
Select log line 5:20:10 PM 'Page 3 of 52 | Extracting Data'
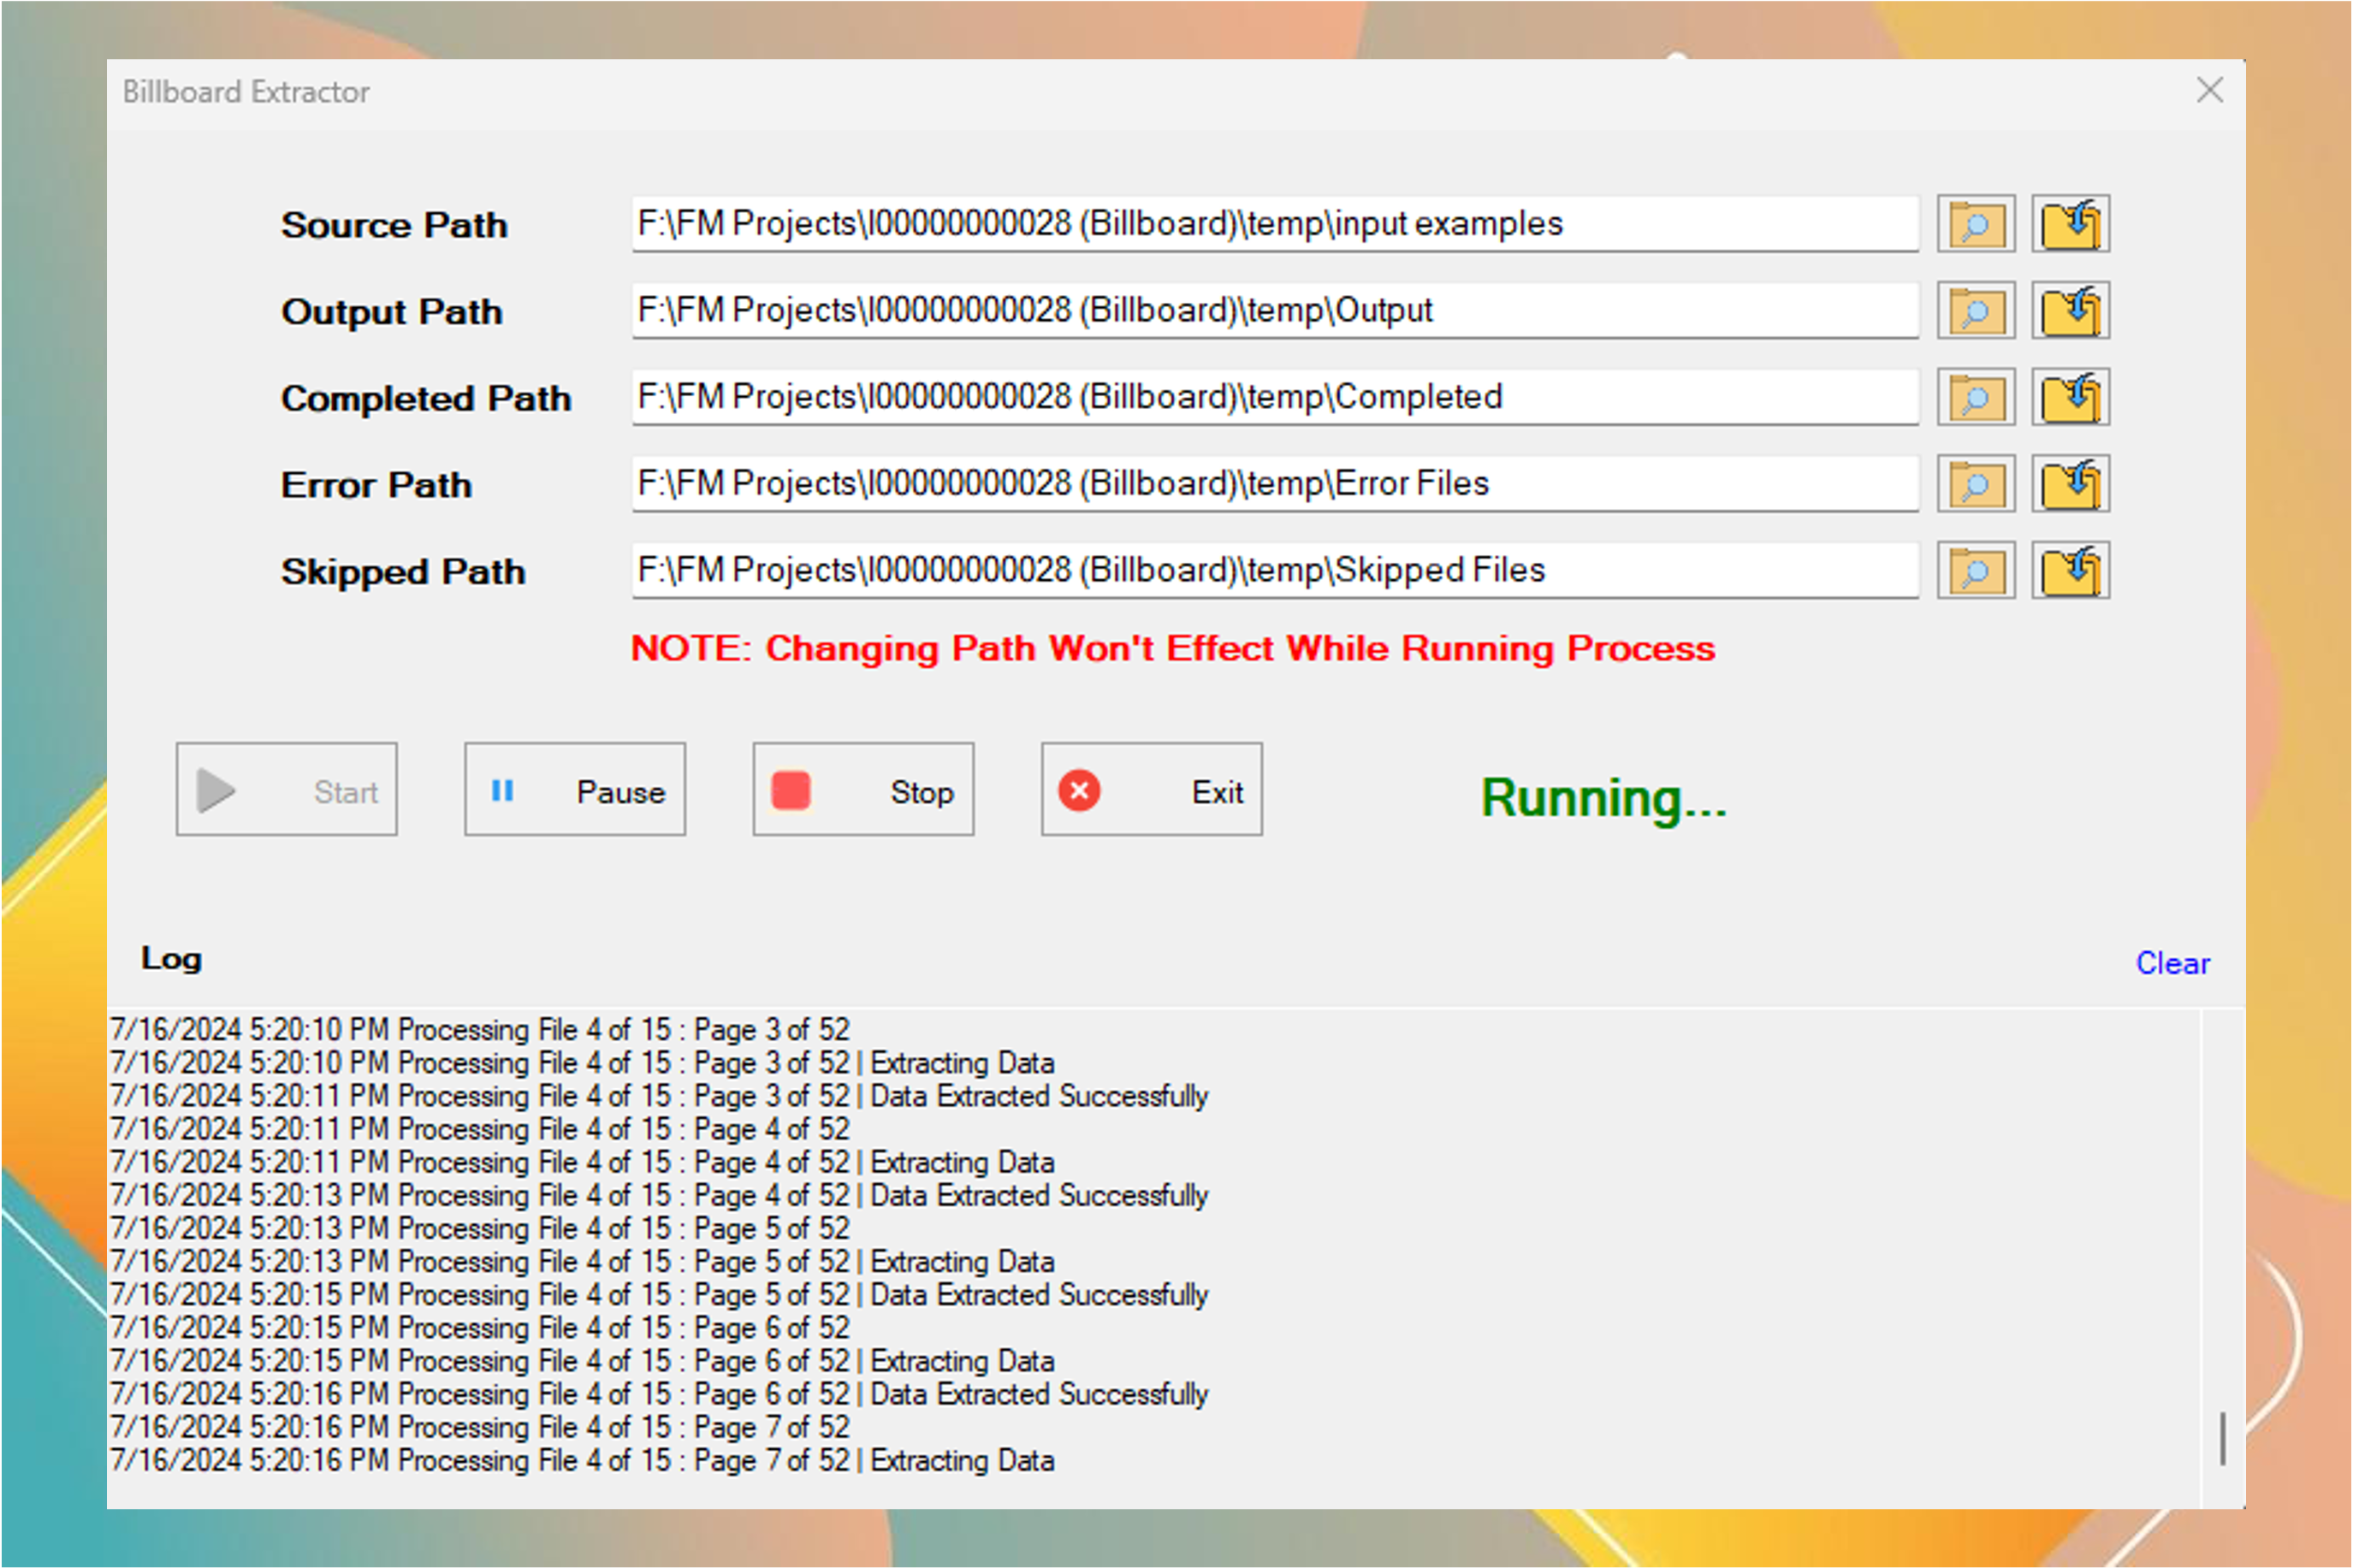pyautogui.click(x=582, y=1063)
